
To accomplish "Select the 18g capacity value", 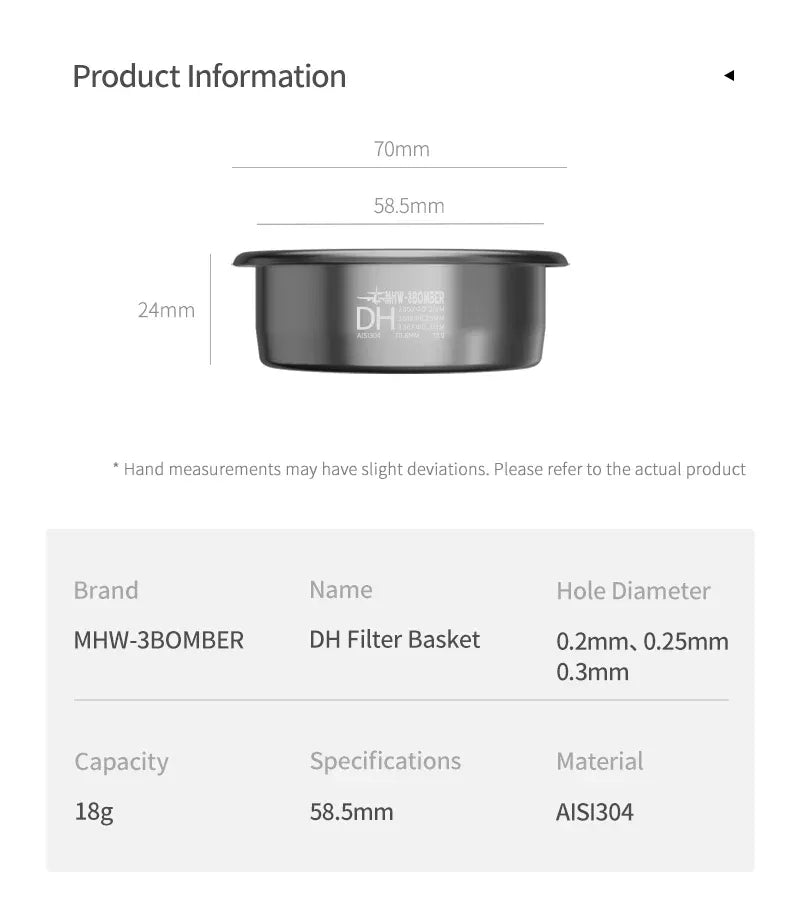I will (94, 811).
